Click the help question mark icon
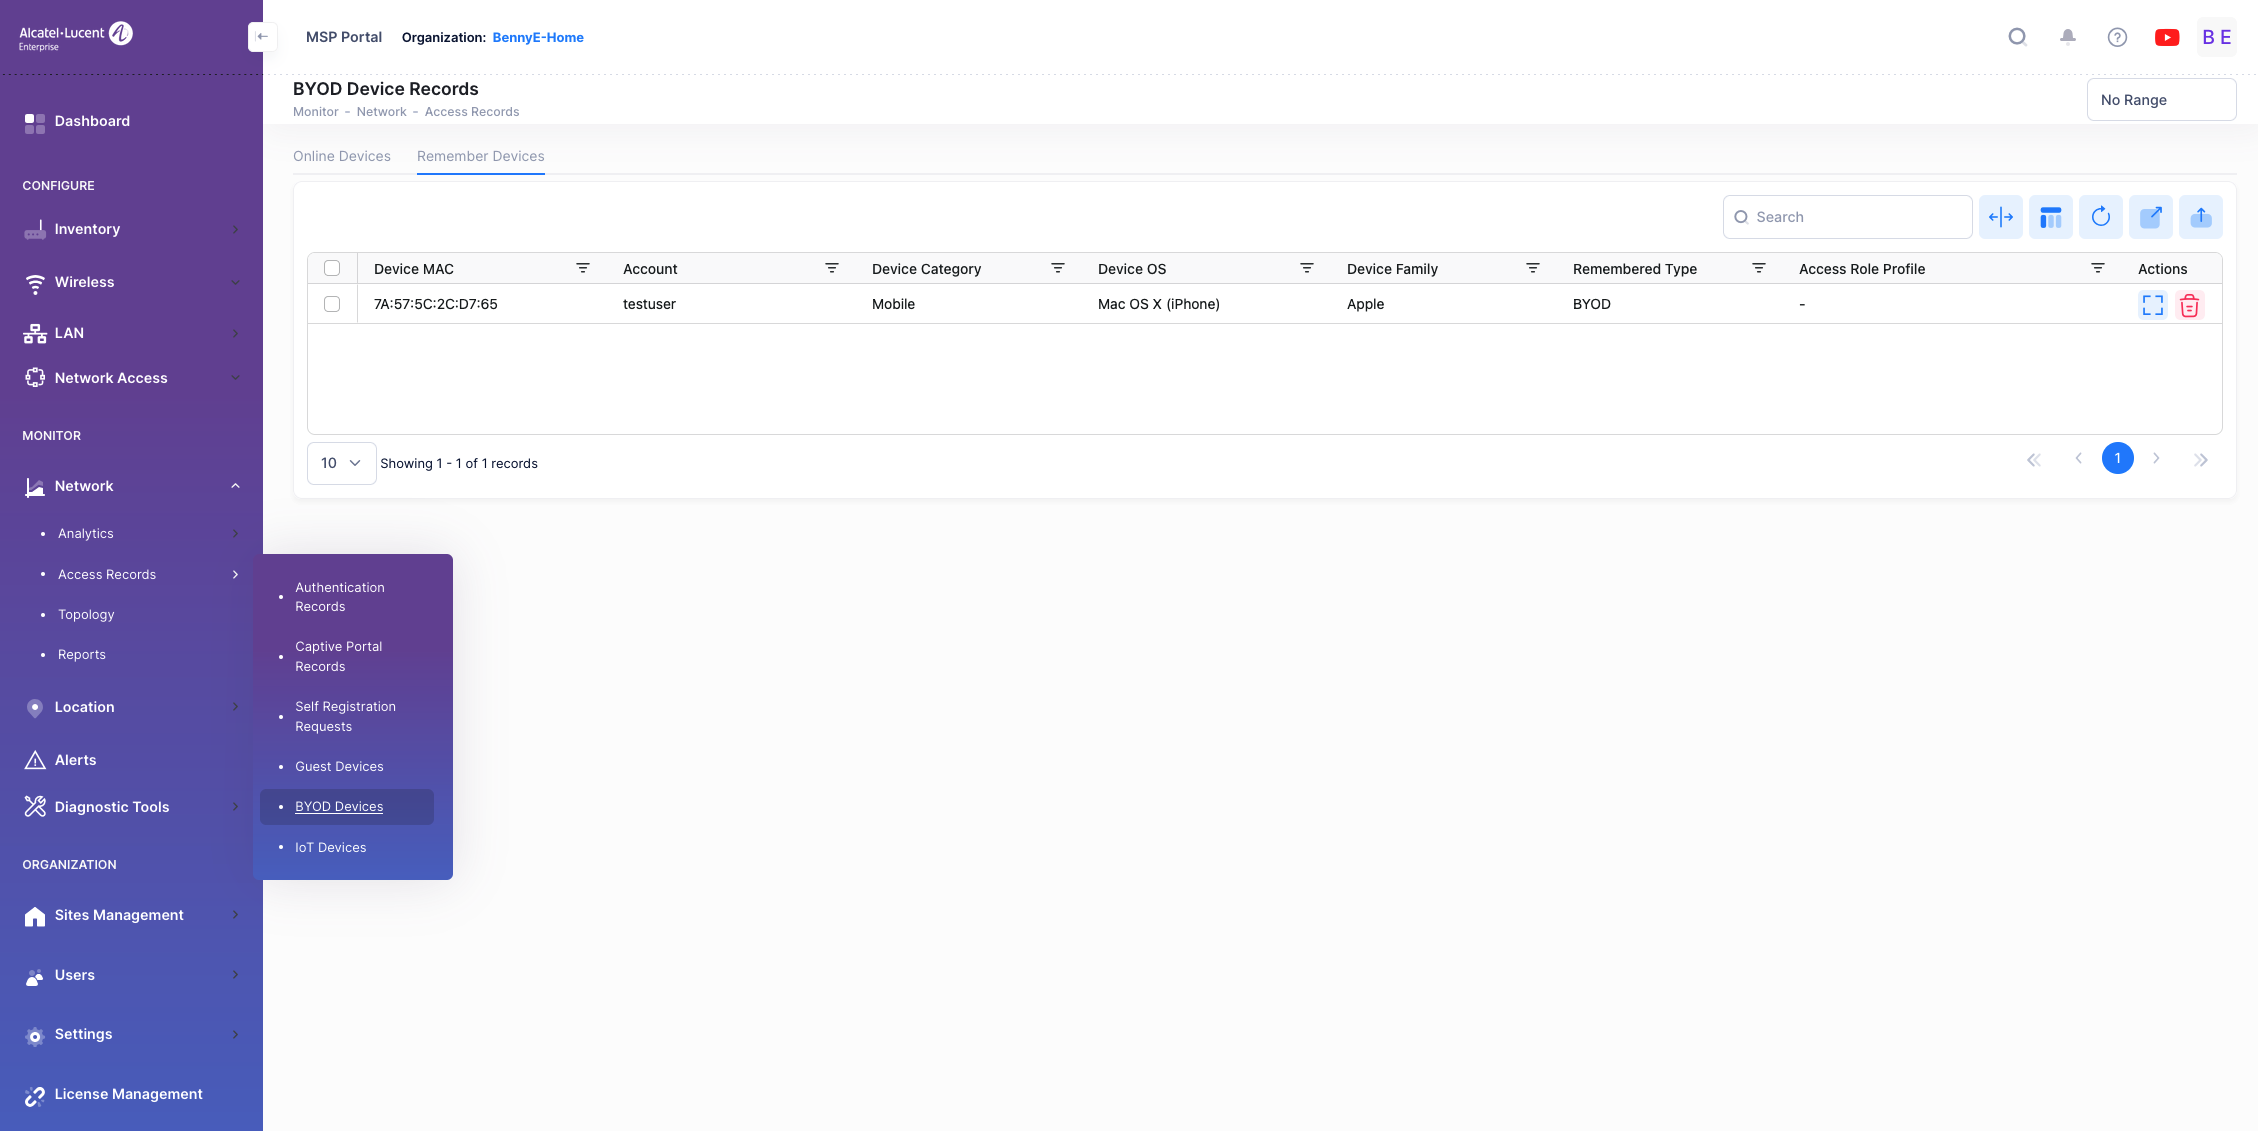The height and width of the screenshot is (1131, 2258). 2116,37
